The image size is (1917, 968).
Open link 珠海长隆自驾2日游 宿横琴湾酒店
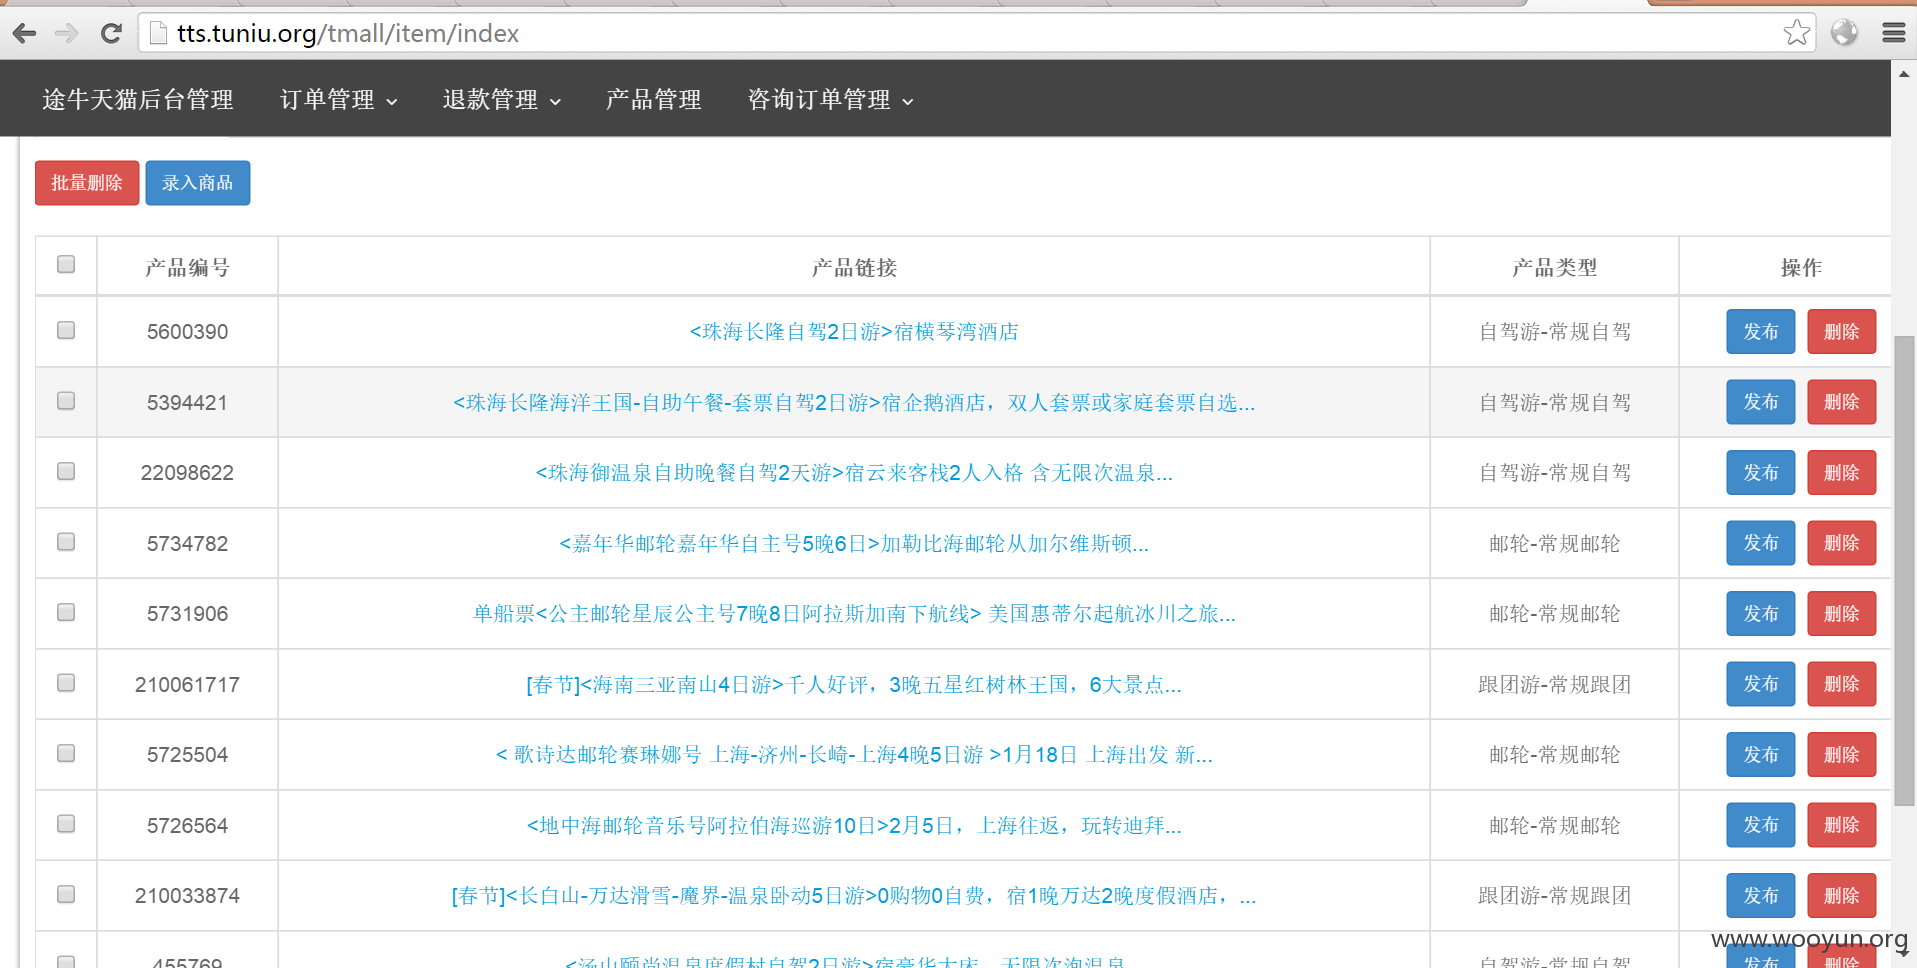click(854, 332)
